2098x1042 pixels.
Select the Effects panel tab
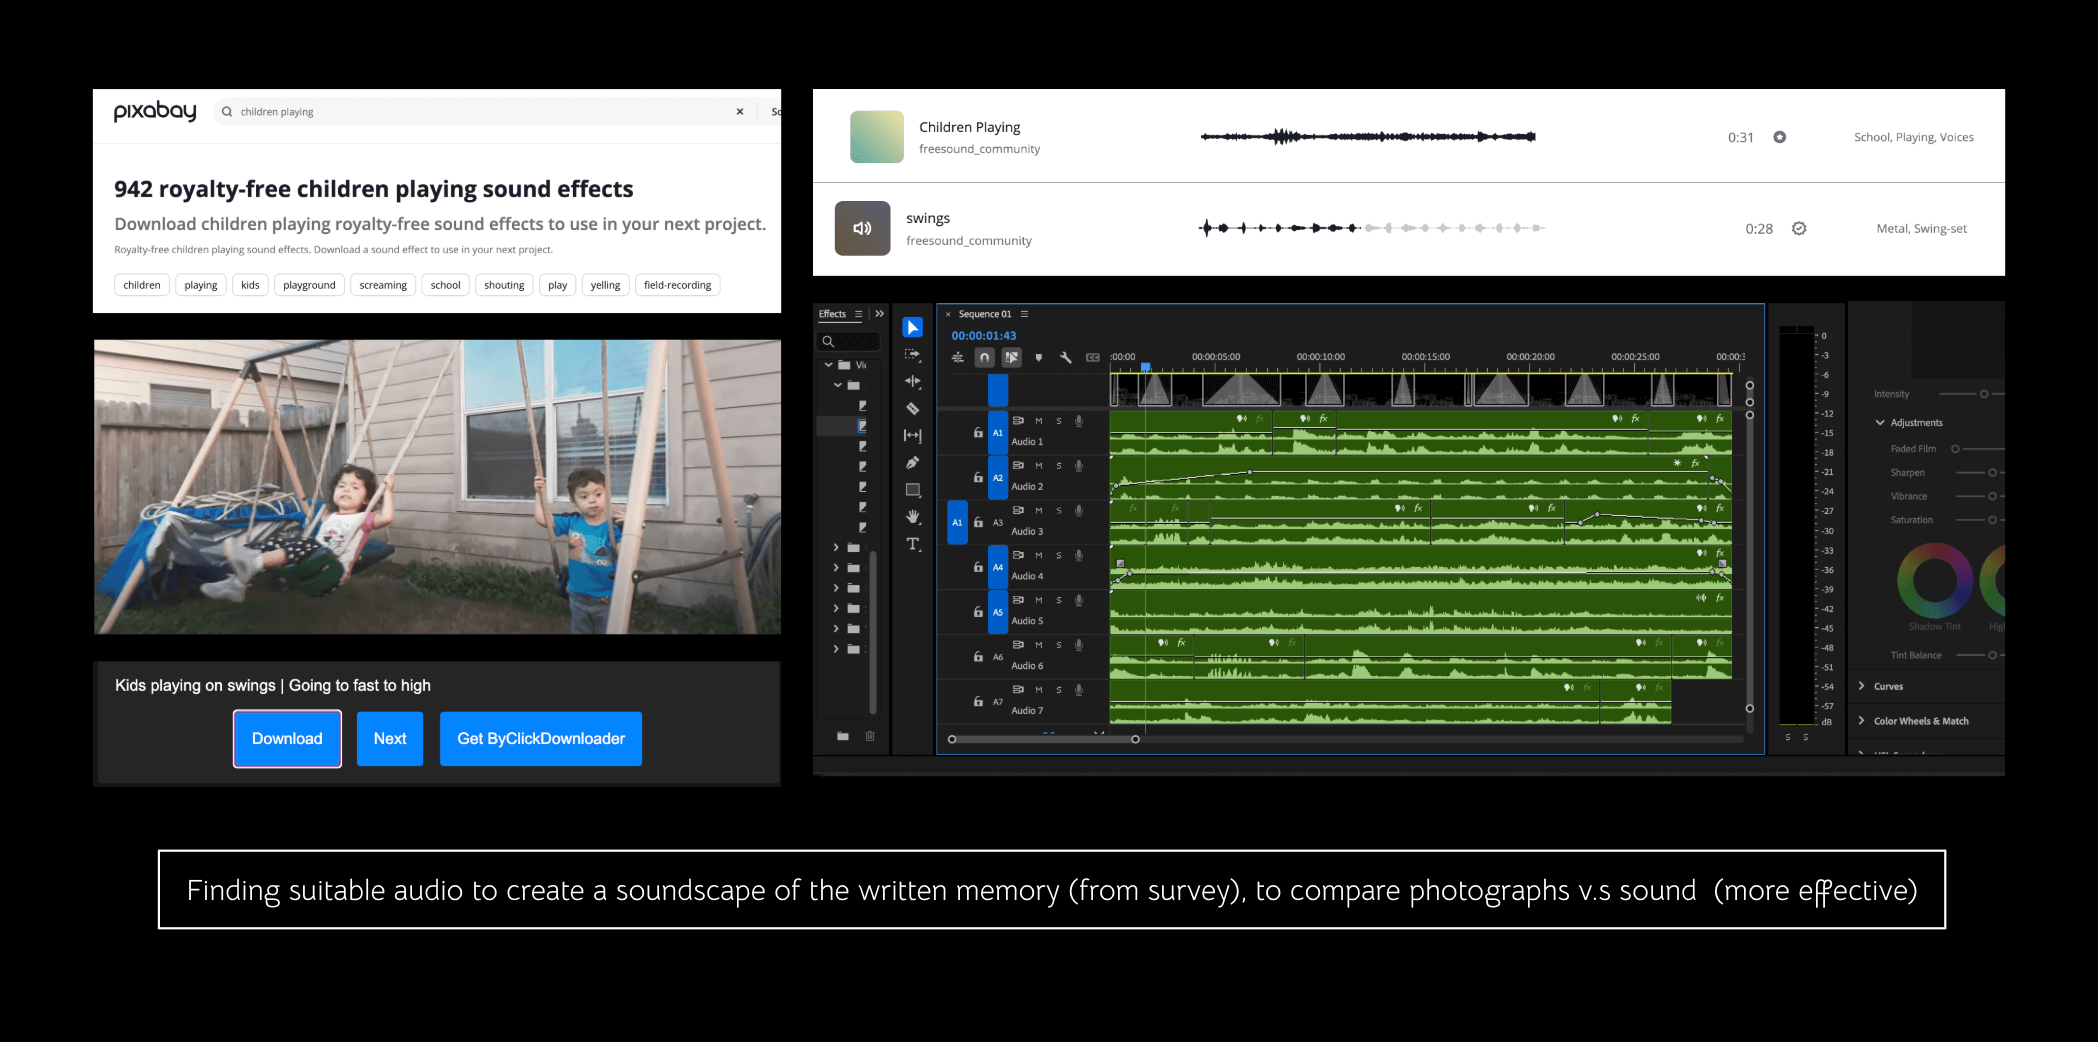click(x=832, y=314)
